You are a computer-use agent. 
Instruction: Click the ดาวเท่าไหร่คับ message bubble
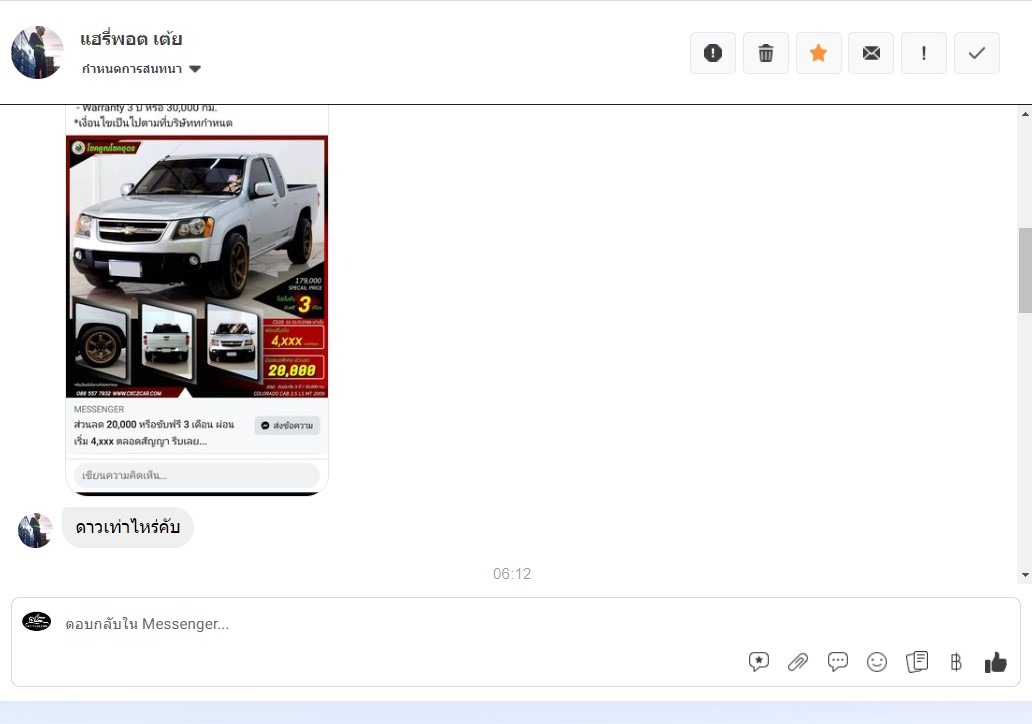128,527
